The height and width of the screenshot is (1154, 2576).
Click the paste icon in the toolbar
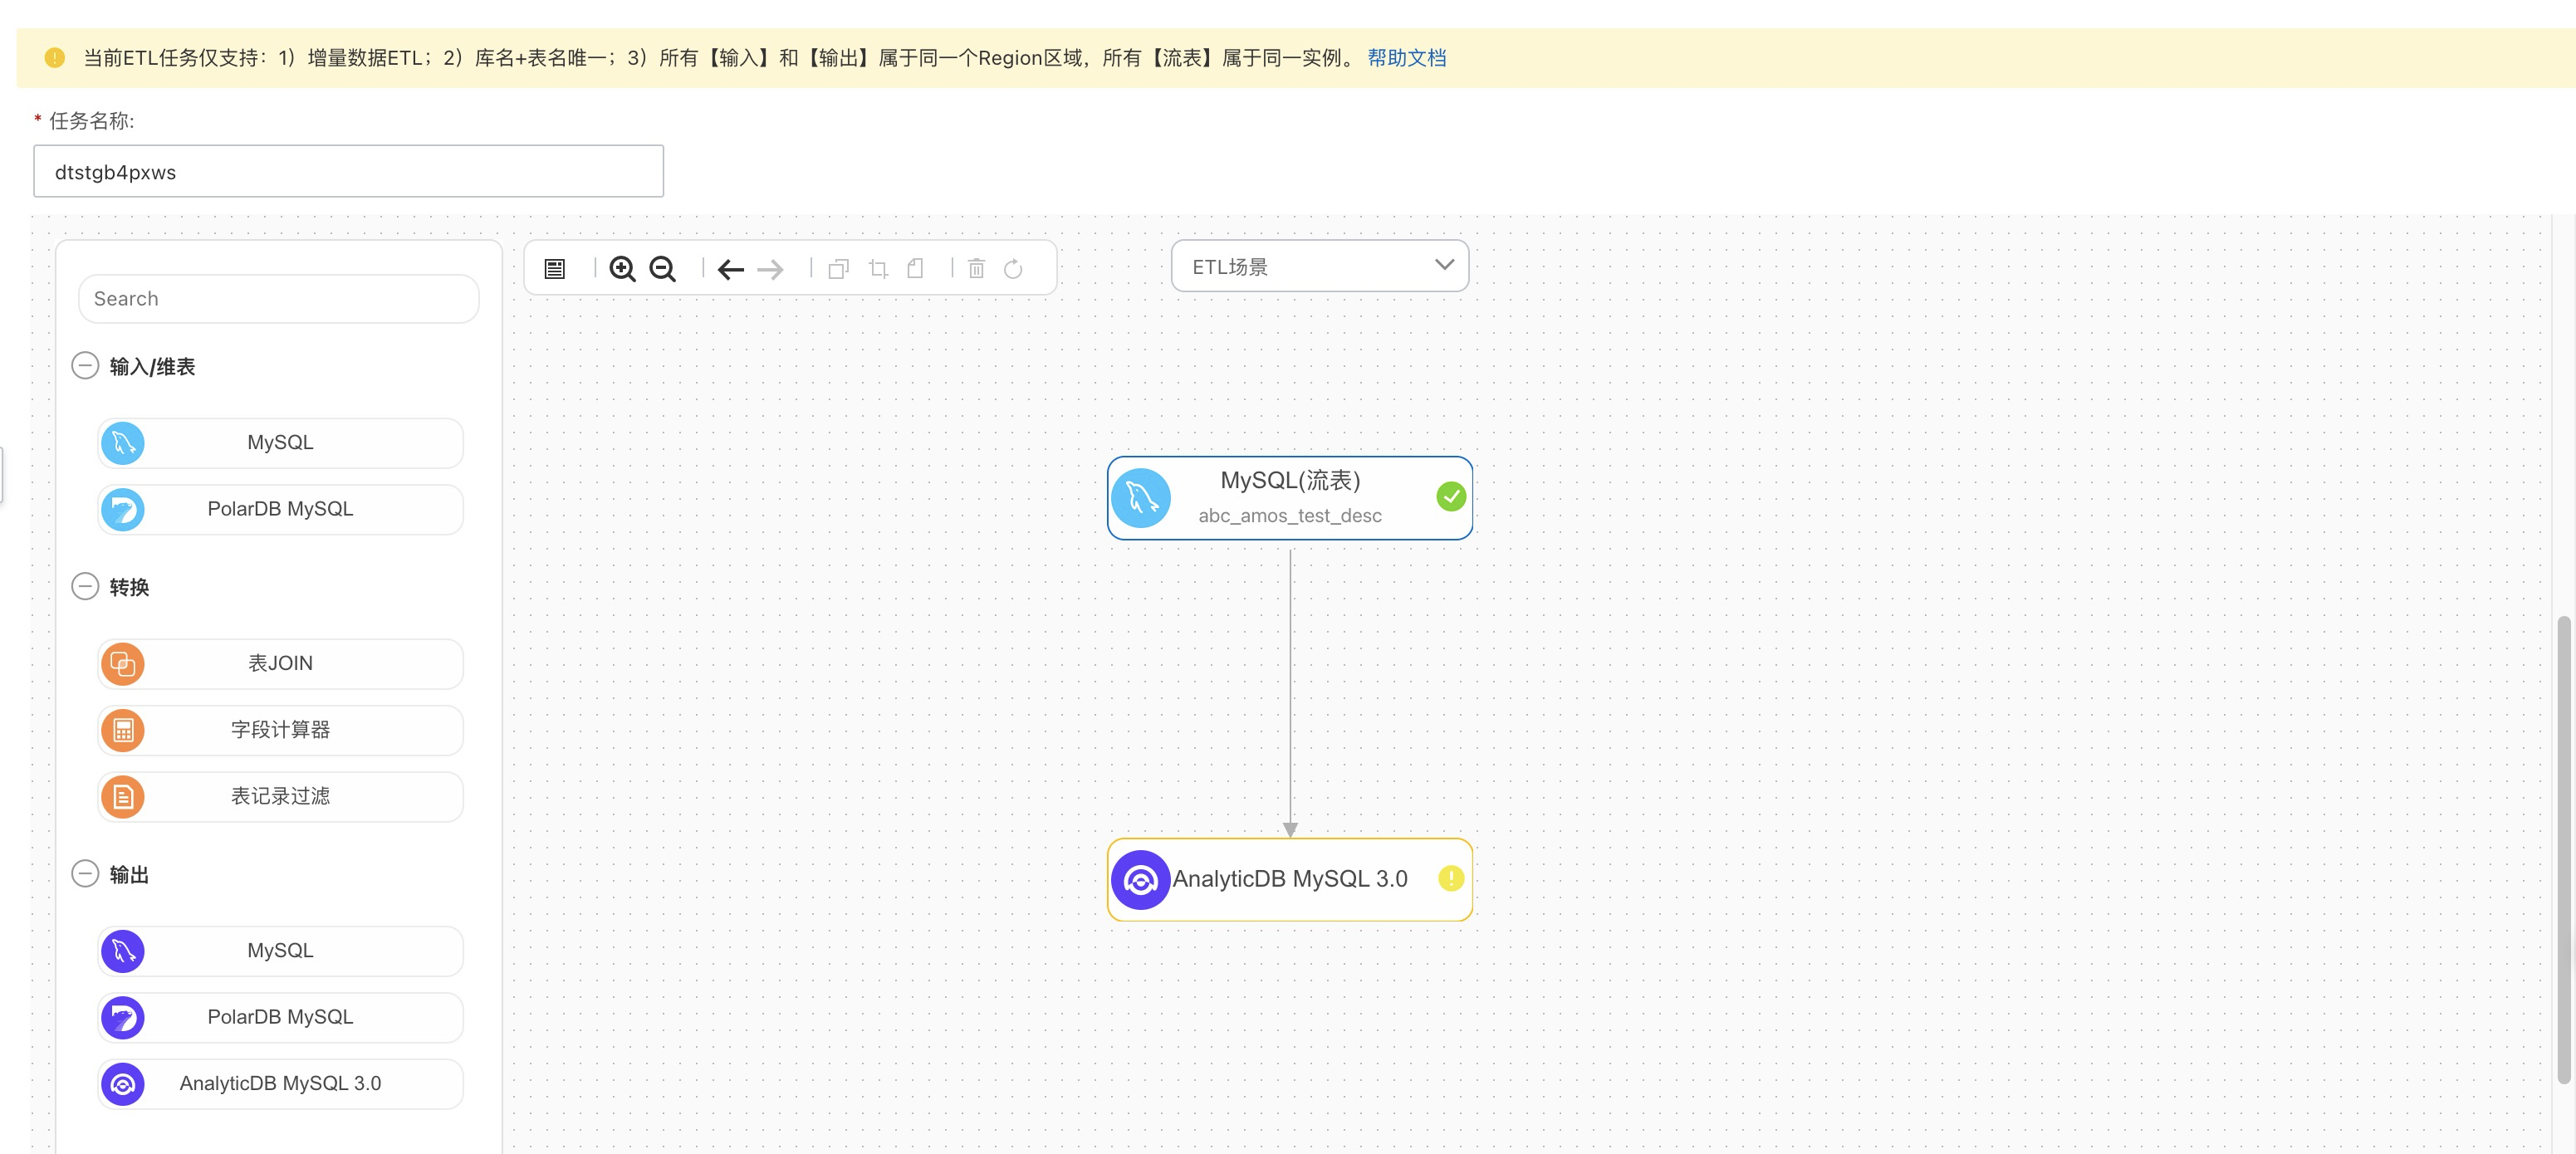[x=915, y=268]
